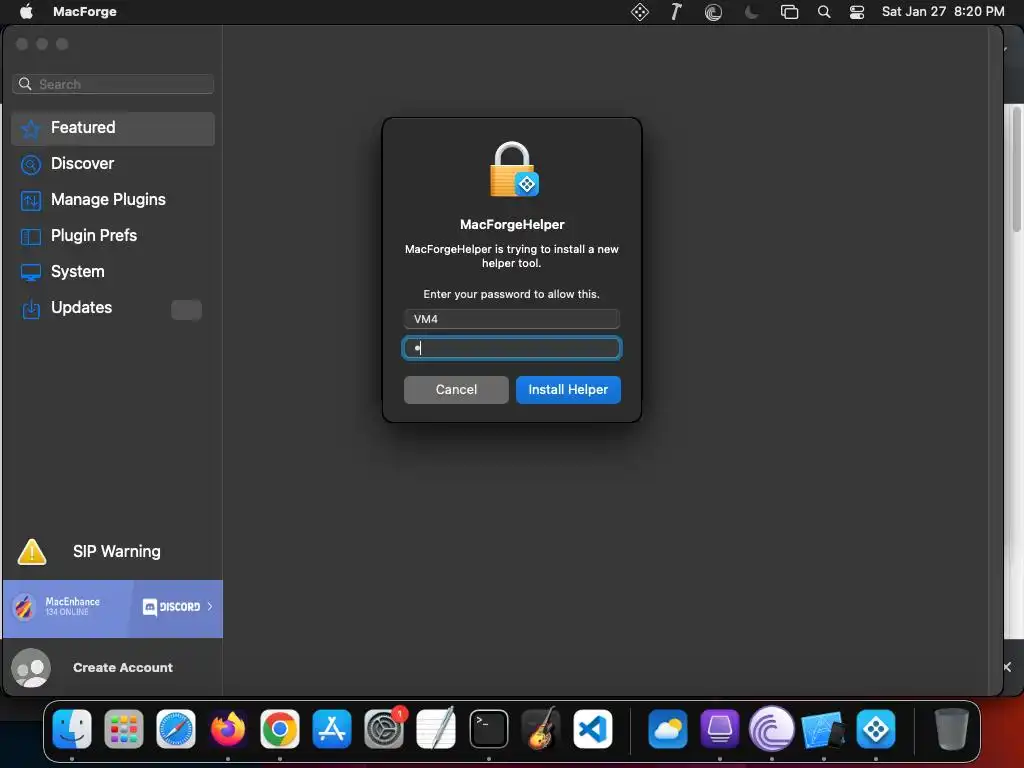This screenshot has width=1024, height=768.
Task: Cancel the MacForgeHelper dialog
Action: (456, 390)
